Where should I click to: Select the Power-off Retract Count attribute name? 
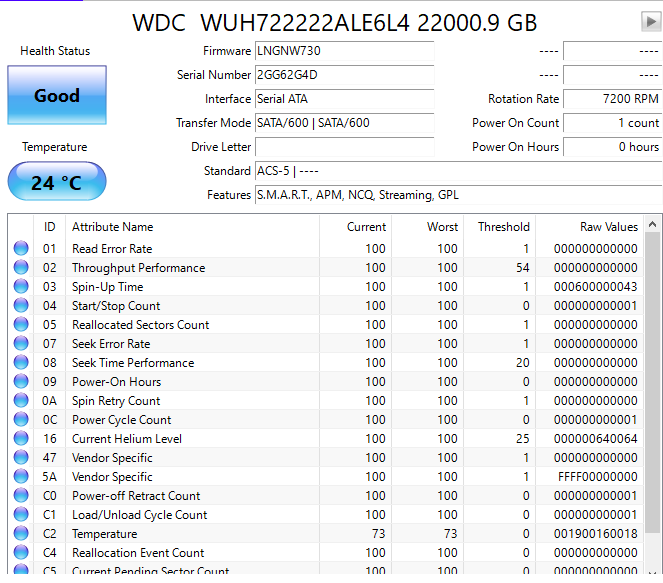coord(136,496)
